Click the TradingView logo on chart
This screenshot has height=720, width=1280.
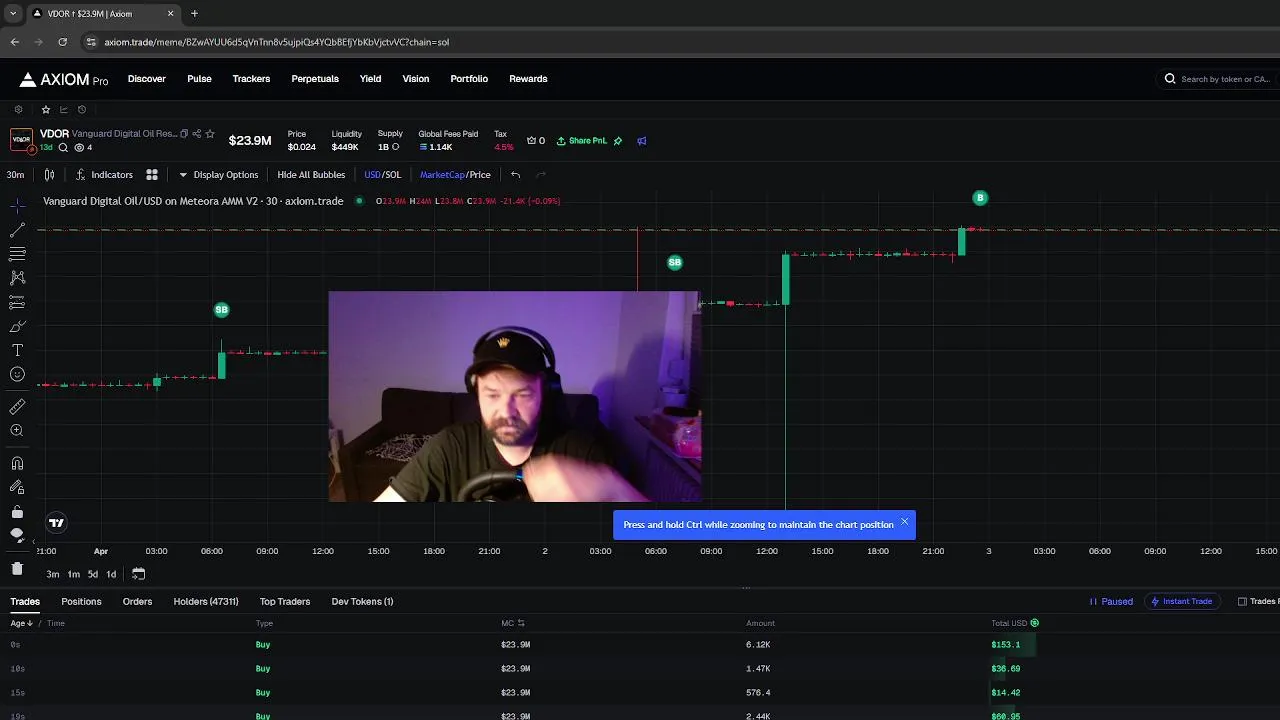[x=57, y=522]
